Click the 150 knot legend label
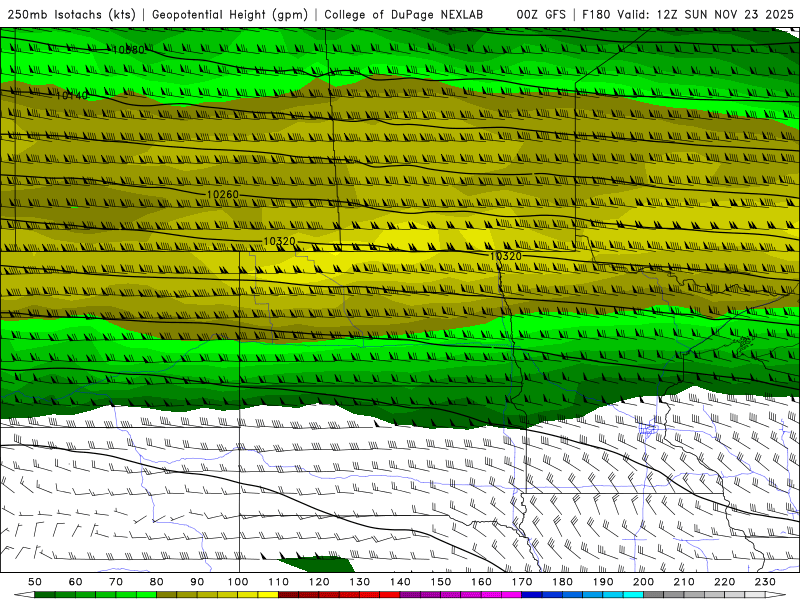Viewport: 800px width, 600px height. coord(441,582)
